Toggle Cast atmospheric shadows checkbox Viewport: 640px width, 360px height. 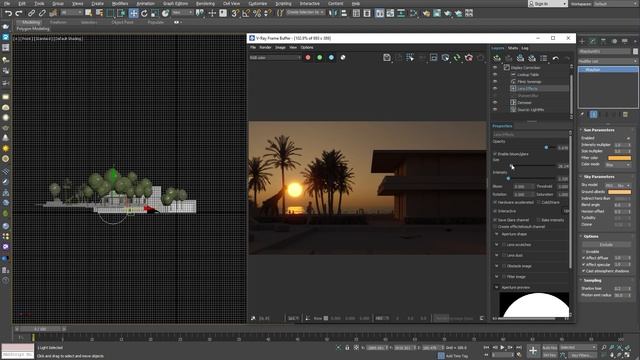[x=584, y=271]
